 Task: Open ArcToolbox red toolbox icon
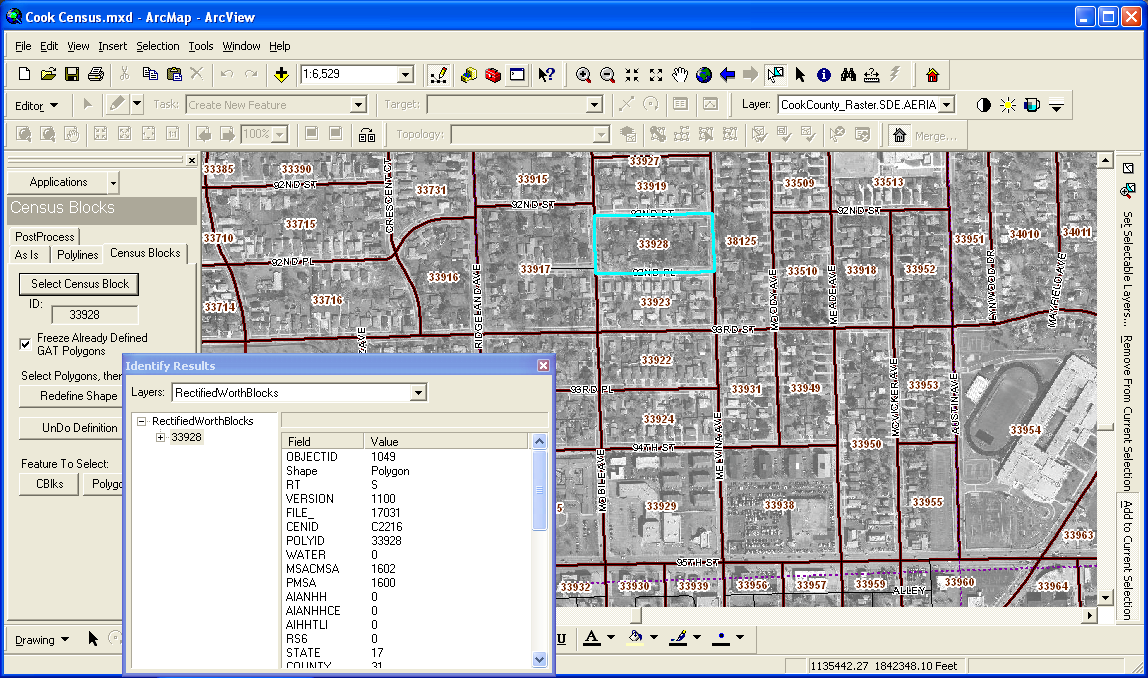pos(492,75)
